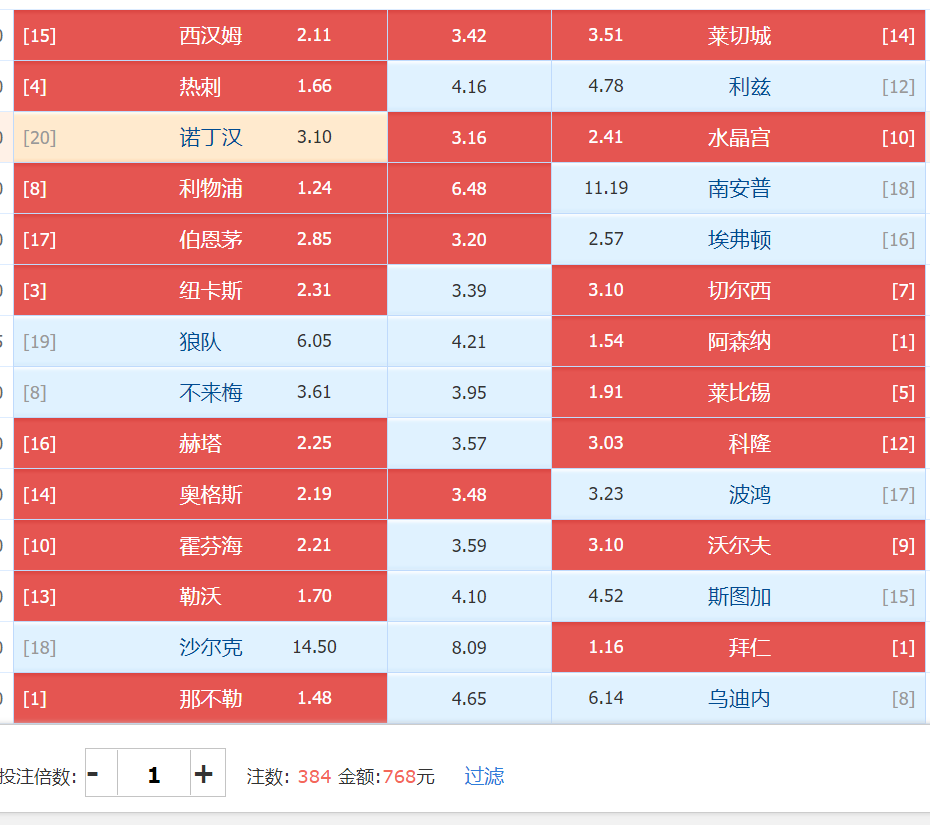Select the 4.16 draw for 热刺 vs 利兹
This screenshot has height=825, width=930.
469,87
